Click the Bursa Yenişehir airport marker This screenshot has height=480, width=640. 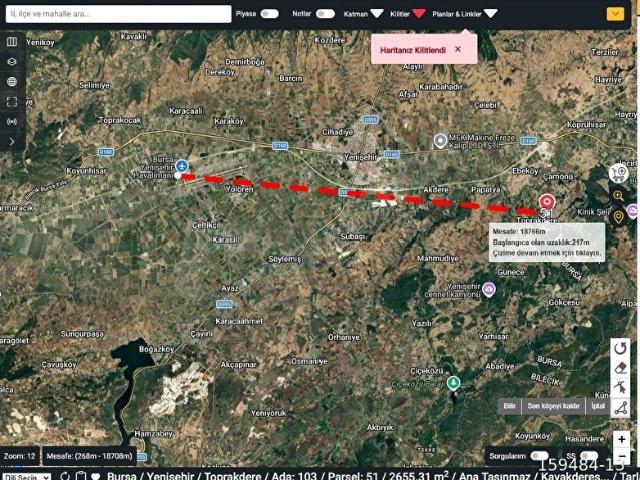pyautogui.click(x=182, y=166)
